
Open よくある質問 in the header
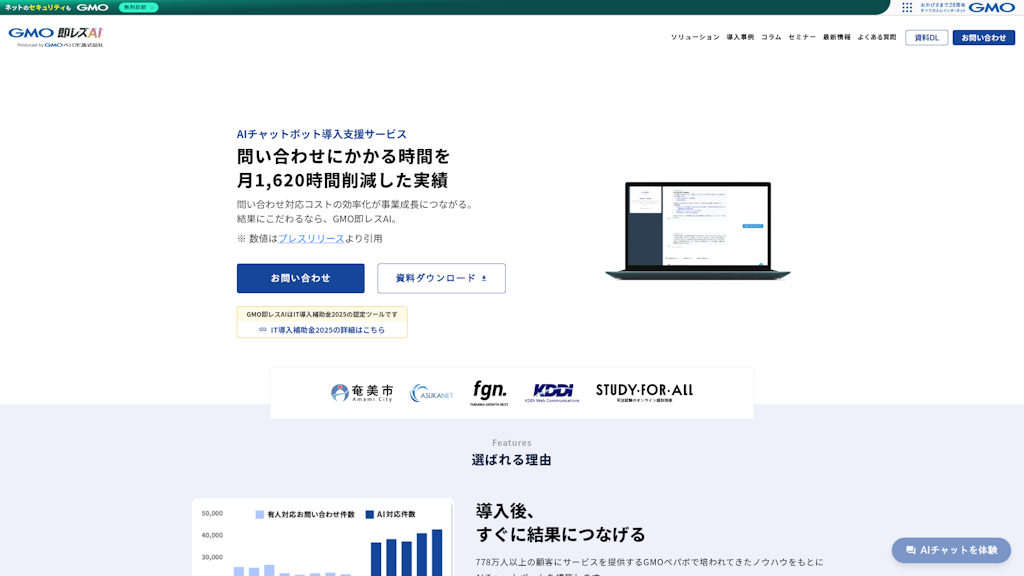click(x=877, y=38)
